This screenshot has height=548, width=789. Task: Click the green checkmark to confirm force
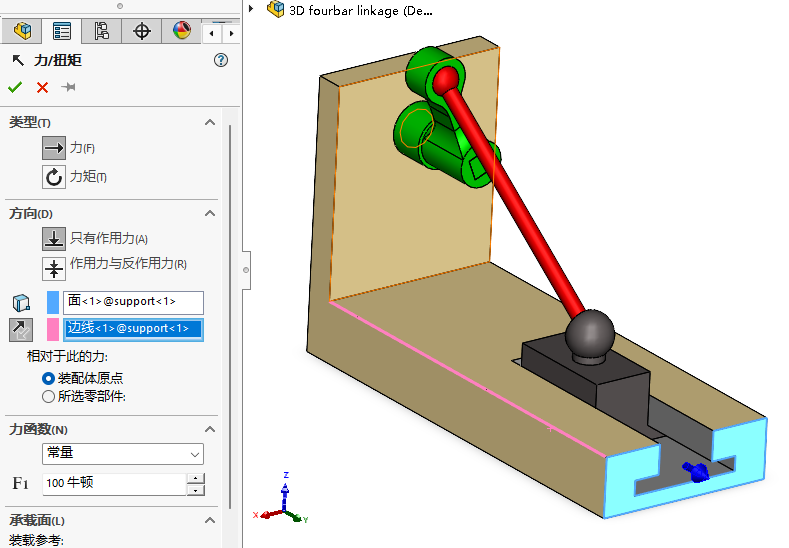pos(15,88)
